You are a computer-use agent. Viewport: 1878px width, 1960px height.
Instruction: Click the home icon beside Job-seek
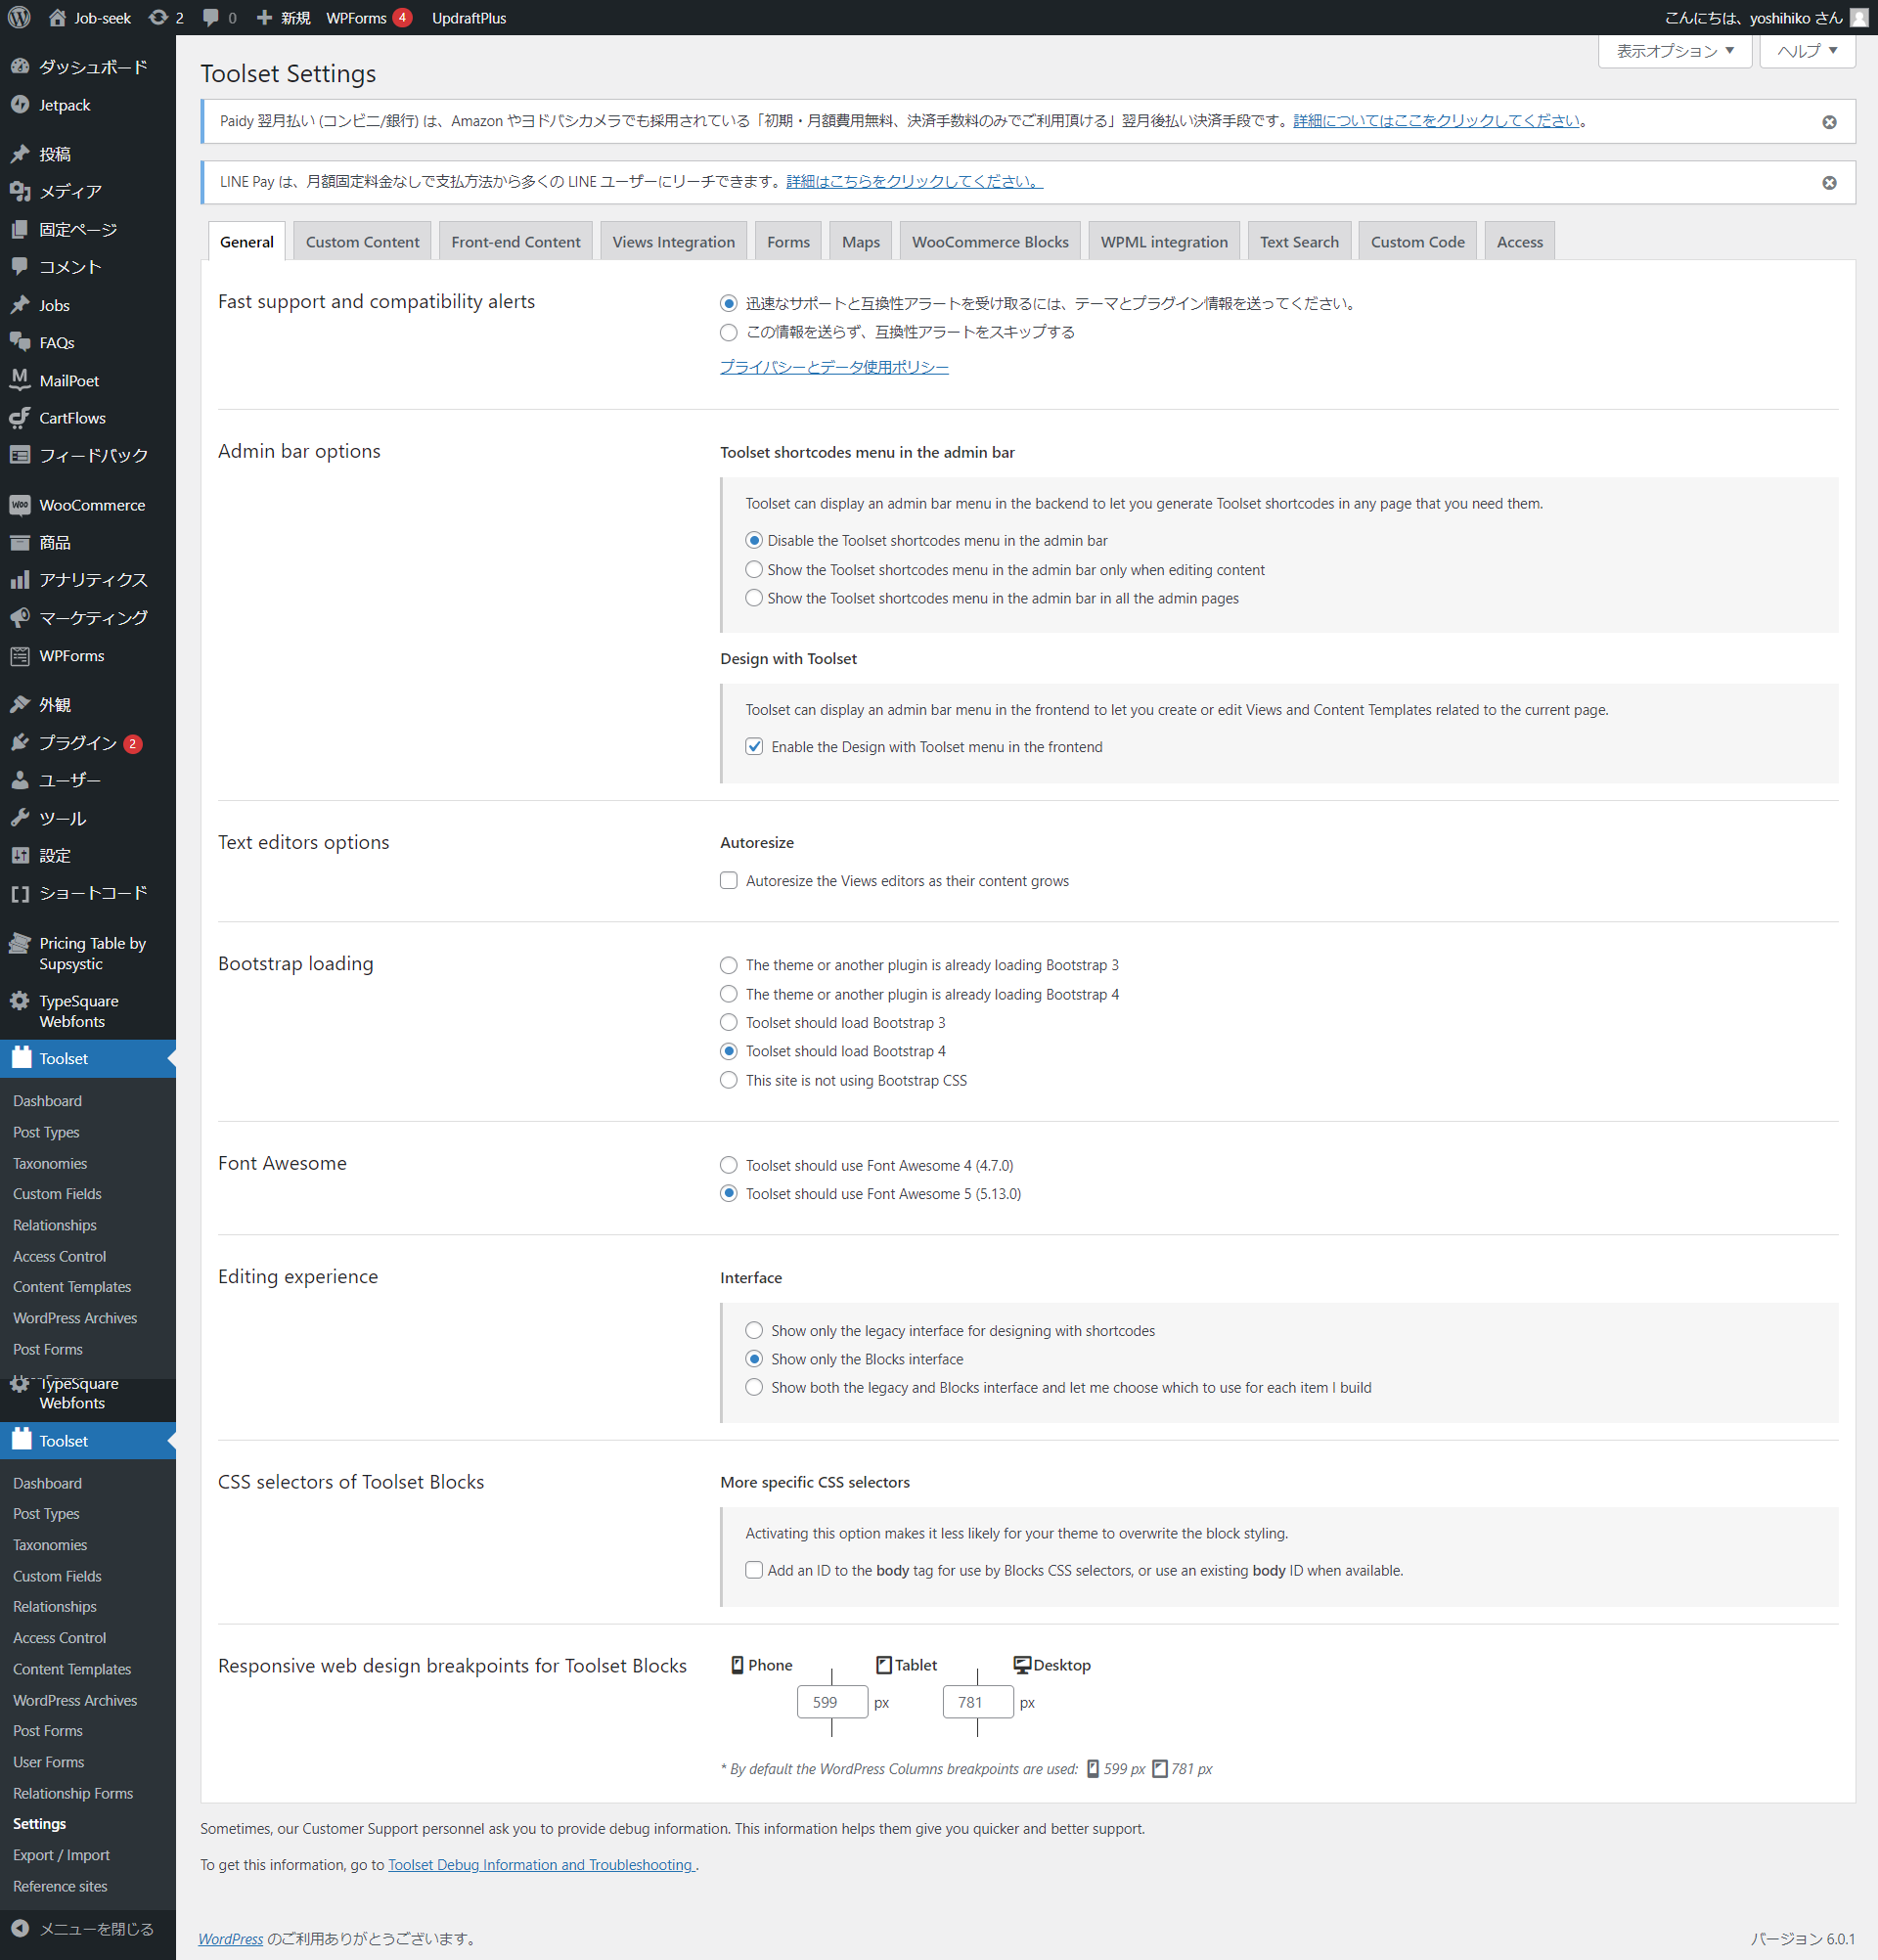coord(57,17)
